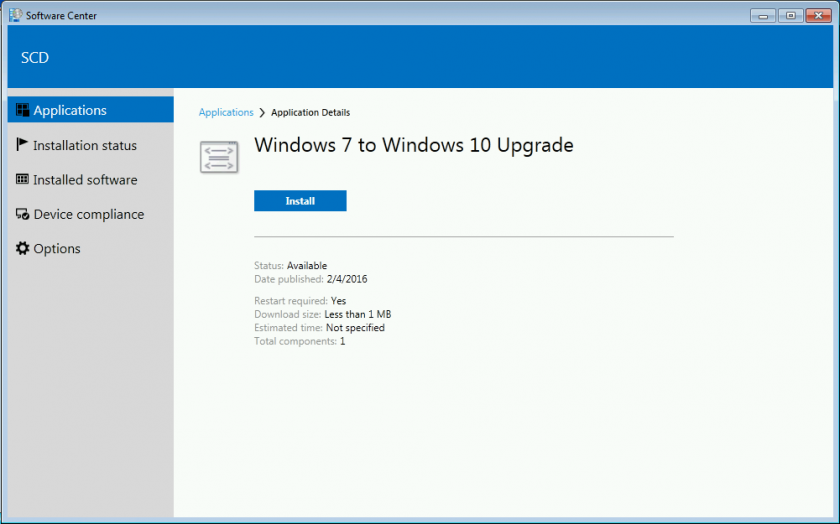Maximize the Software Center window

pos(790,15)
